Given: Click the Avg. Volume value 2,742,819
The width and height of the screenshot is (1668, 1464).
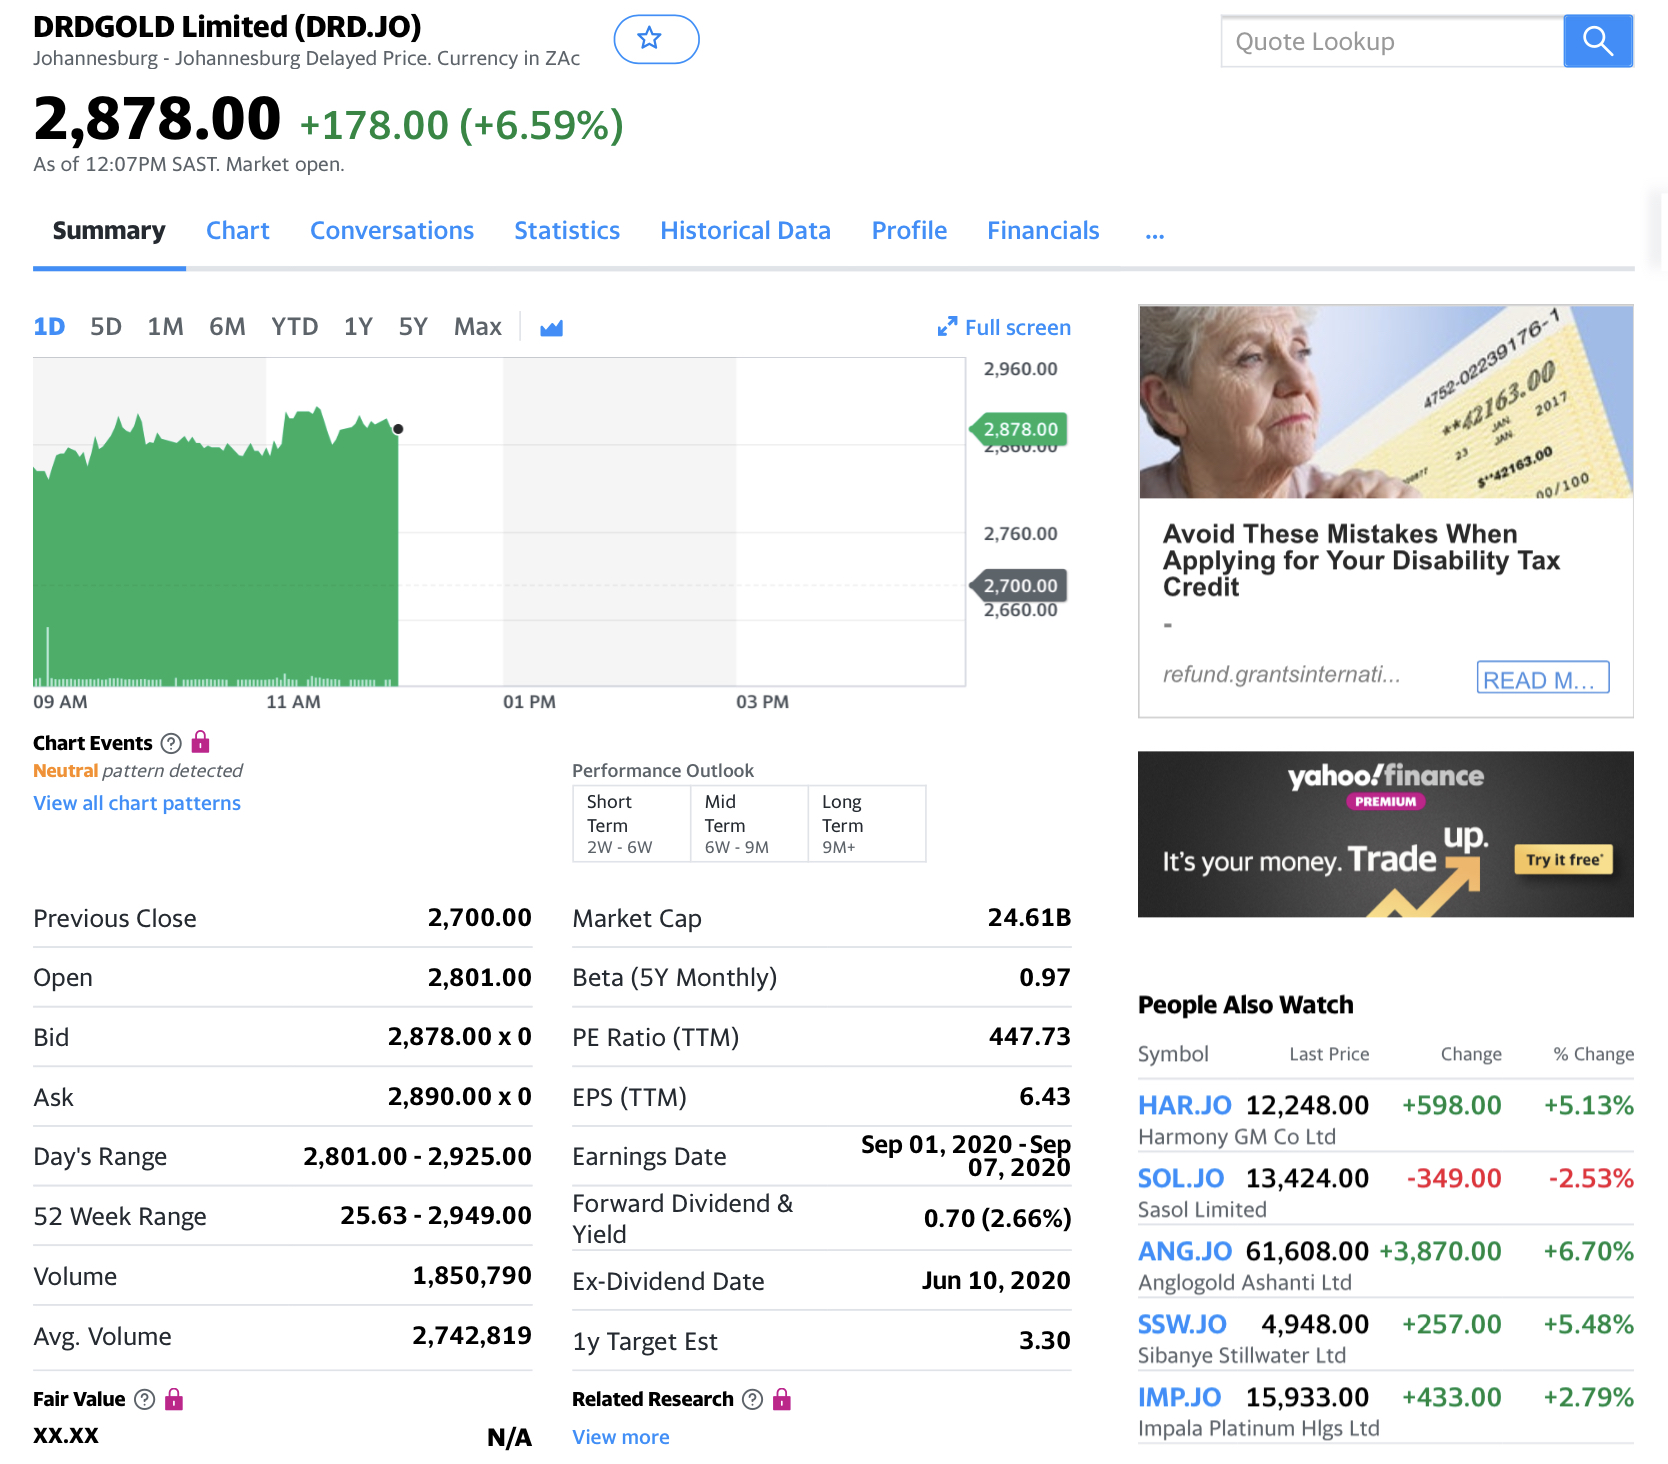Looking at the screenshot, I should tap(472, 1336).
